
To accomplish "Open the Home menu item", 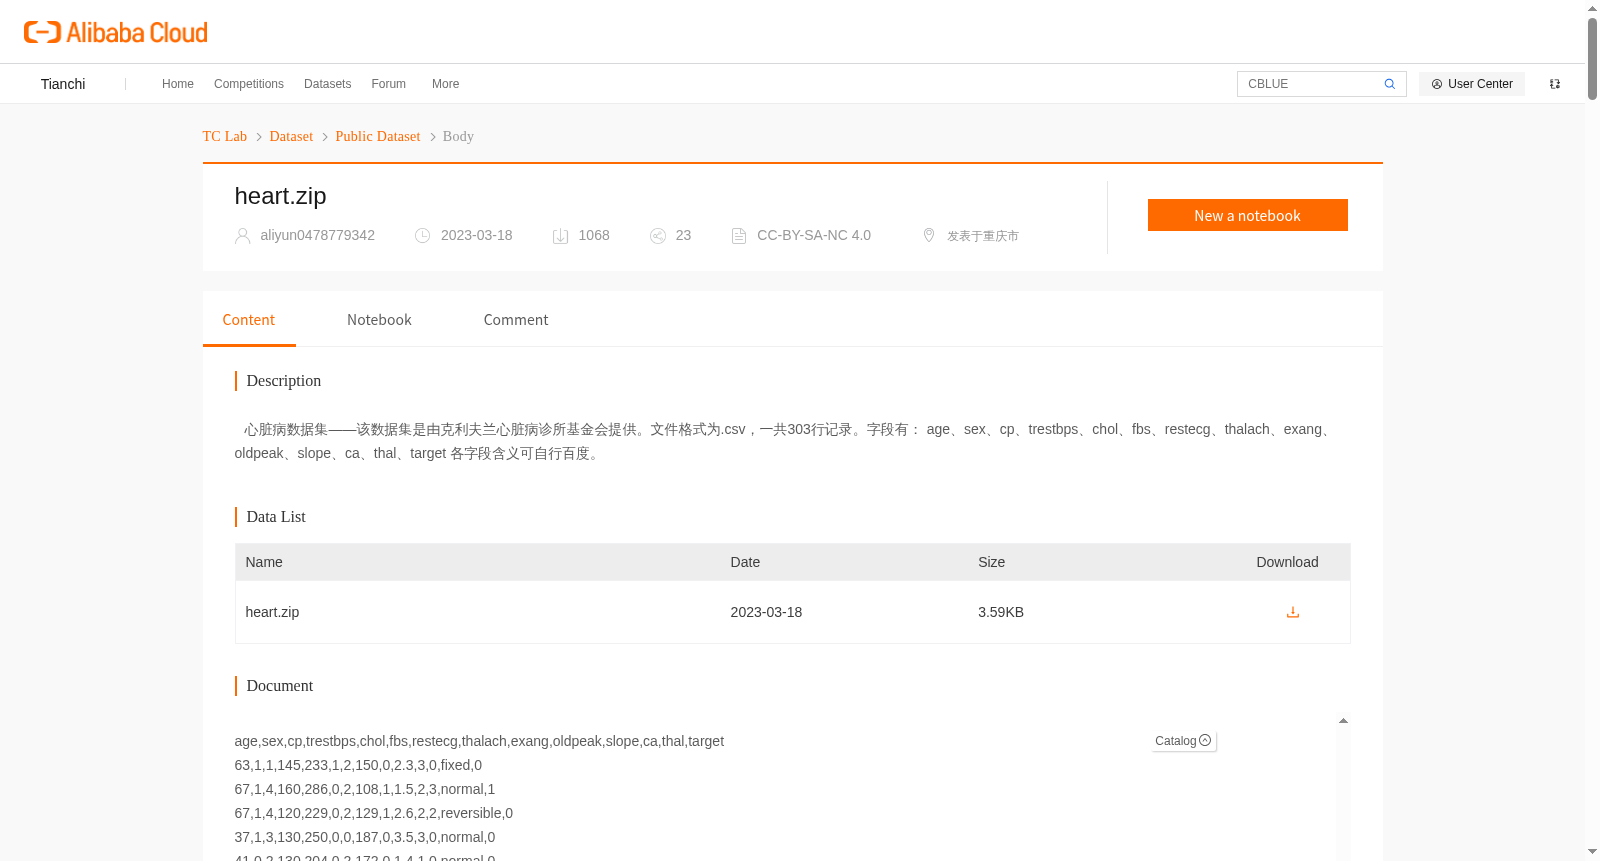I will click(178, 84).
